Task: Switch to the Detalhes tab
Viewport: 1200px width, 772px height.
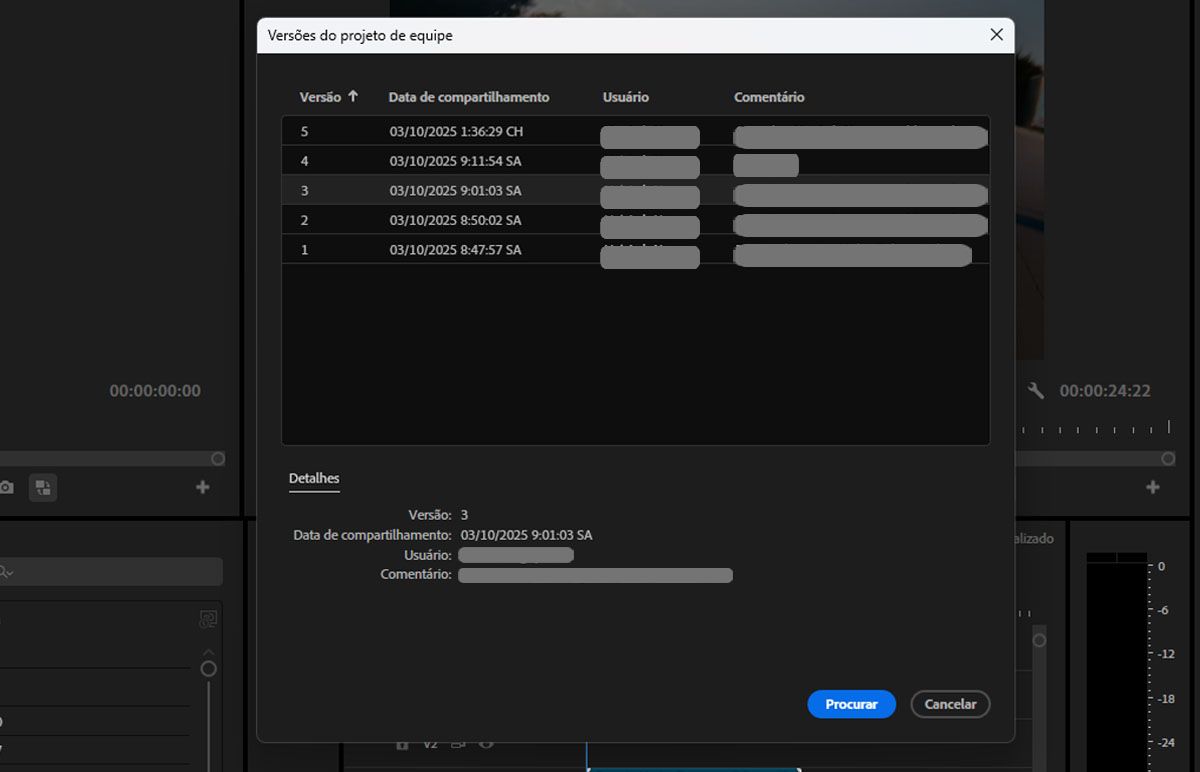Action: [313, 478]
